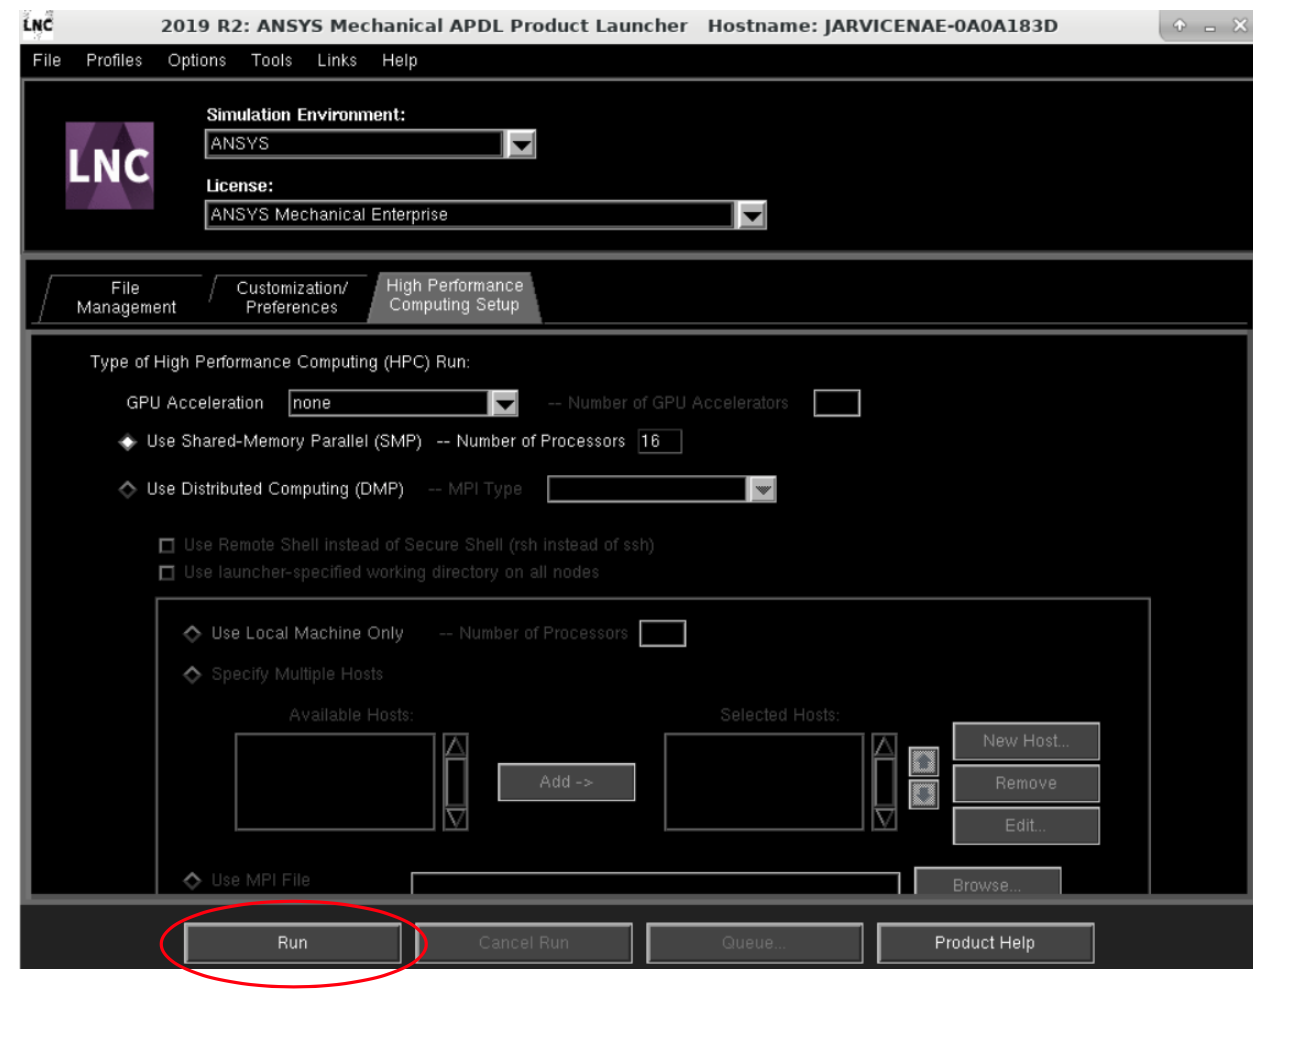Switch to Customization/Preferences tab
1293x1046 pixels.
292,298
